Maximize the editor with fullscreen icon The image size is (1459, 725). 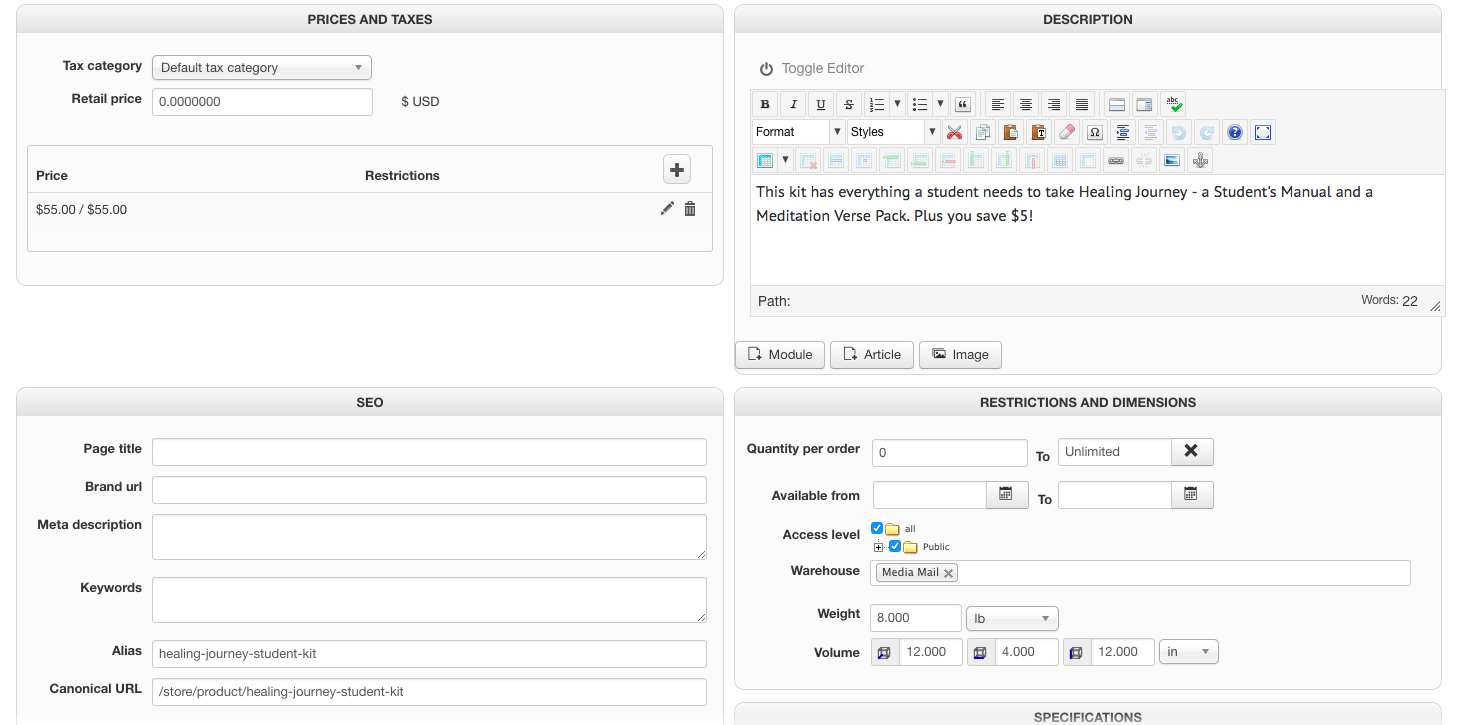[1263, 132]
